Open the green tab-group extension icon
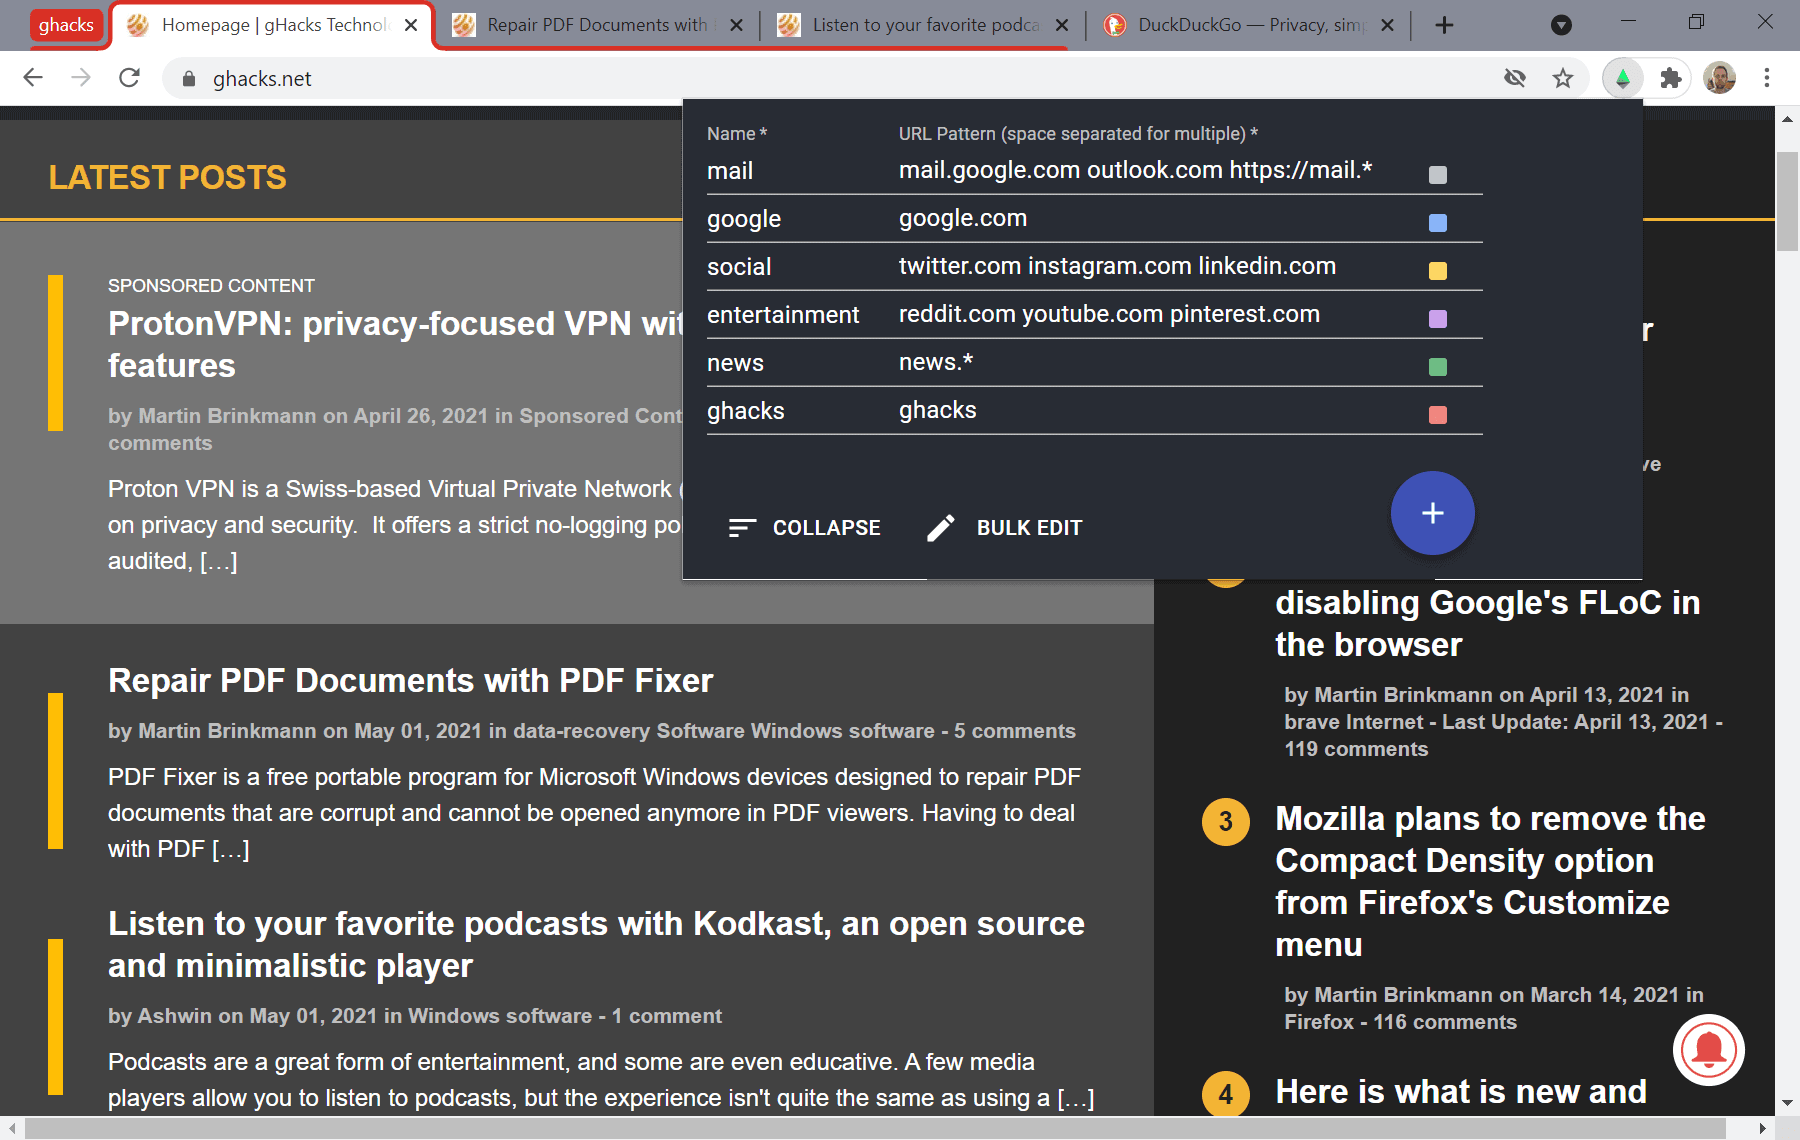 (x=1622, y=78)
